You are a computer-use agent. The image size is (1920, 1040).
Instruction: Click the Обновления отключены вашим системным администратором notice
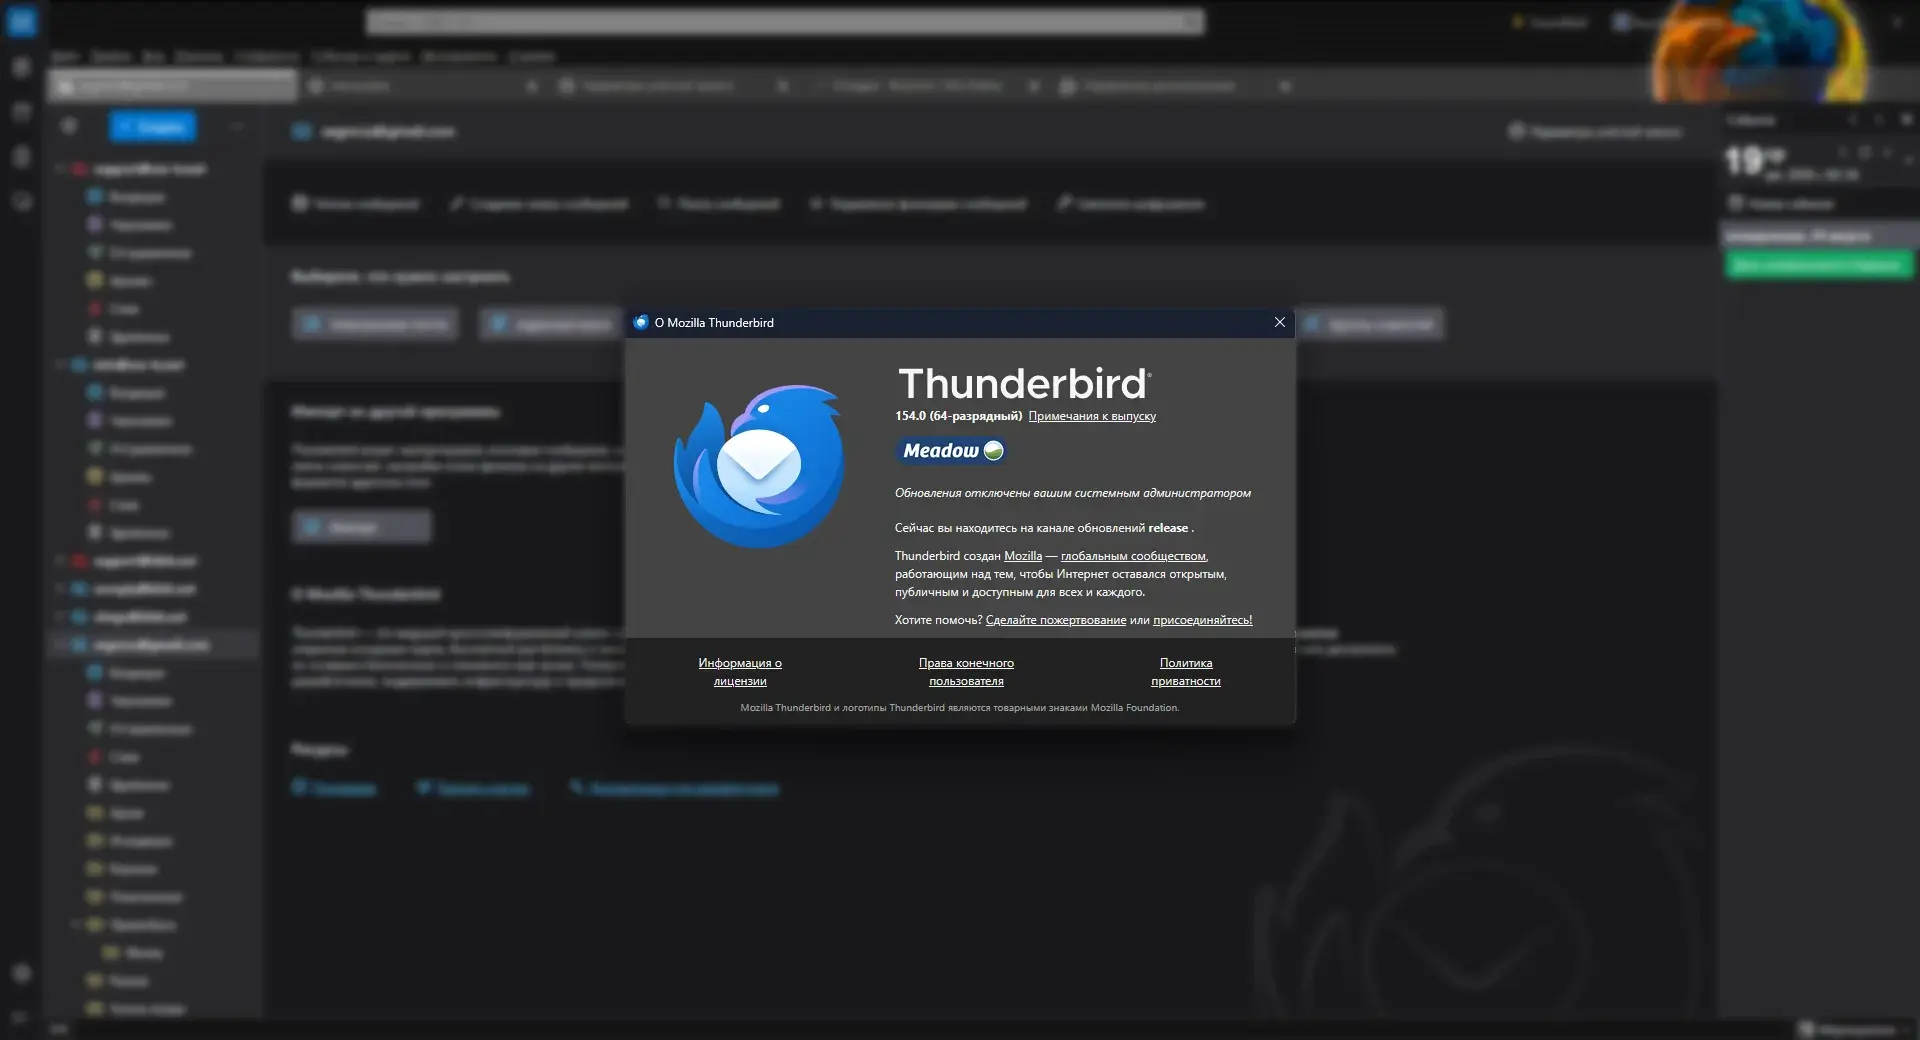point(1073,493)
